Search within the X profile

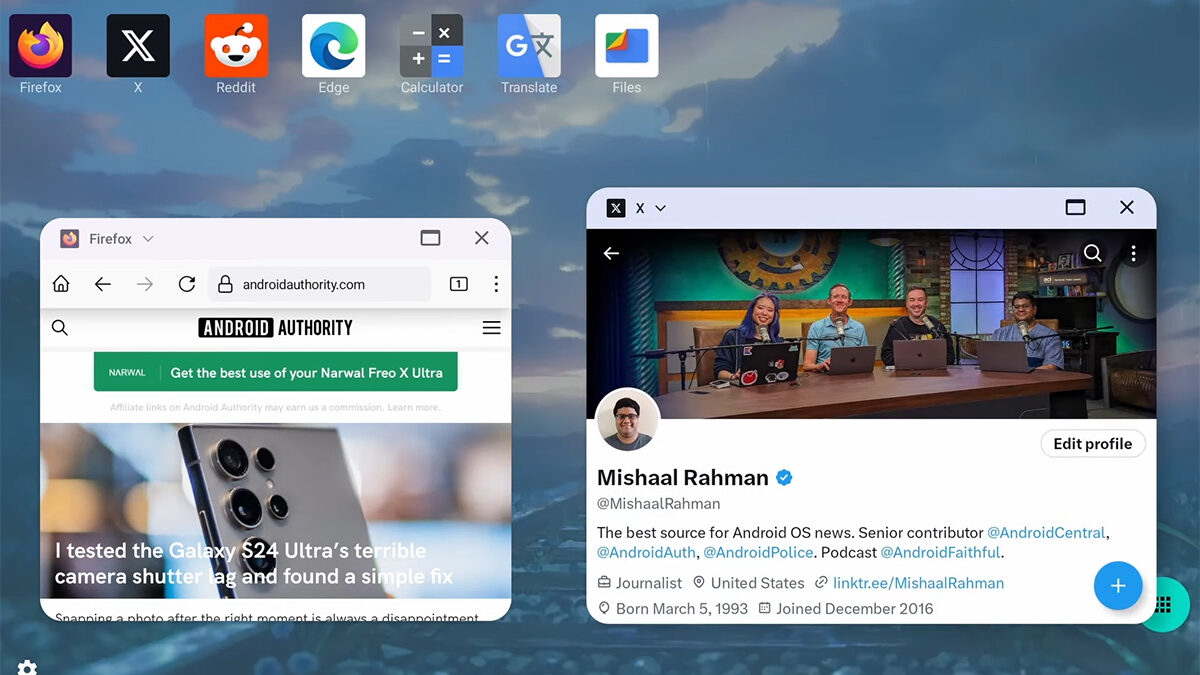1092,254
